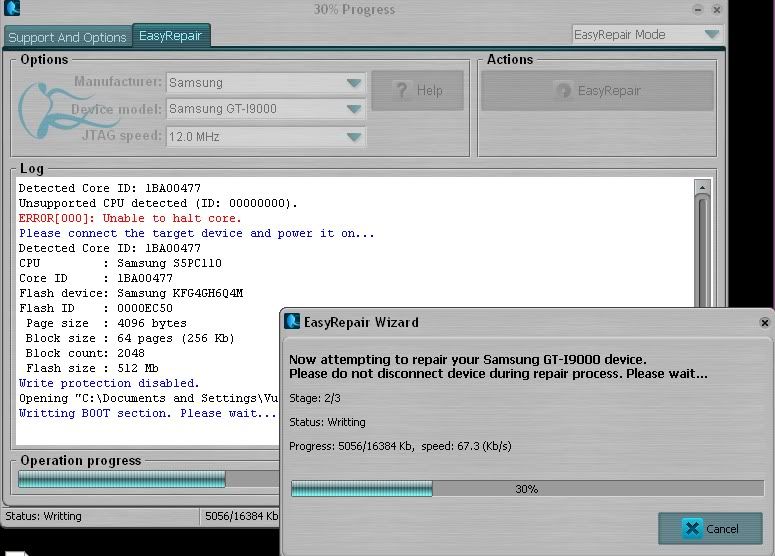
Task: Click 'Write protection disabled.' log line
Action: tap(109, 383)
